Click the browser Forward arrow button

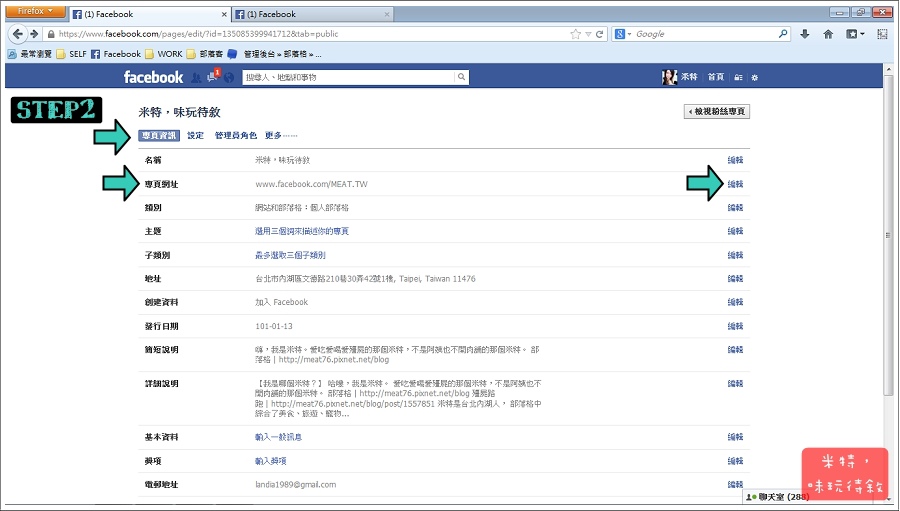pos(34,34)
